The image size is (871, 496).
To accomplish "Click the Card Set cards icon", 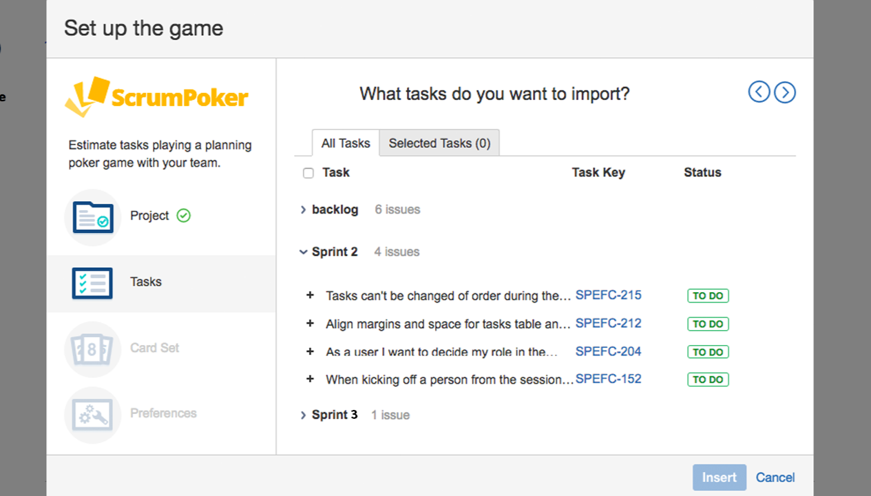I will [x=93, y=349].
